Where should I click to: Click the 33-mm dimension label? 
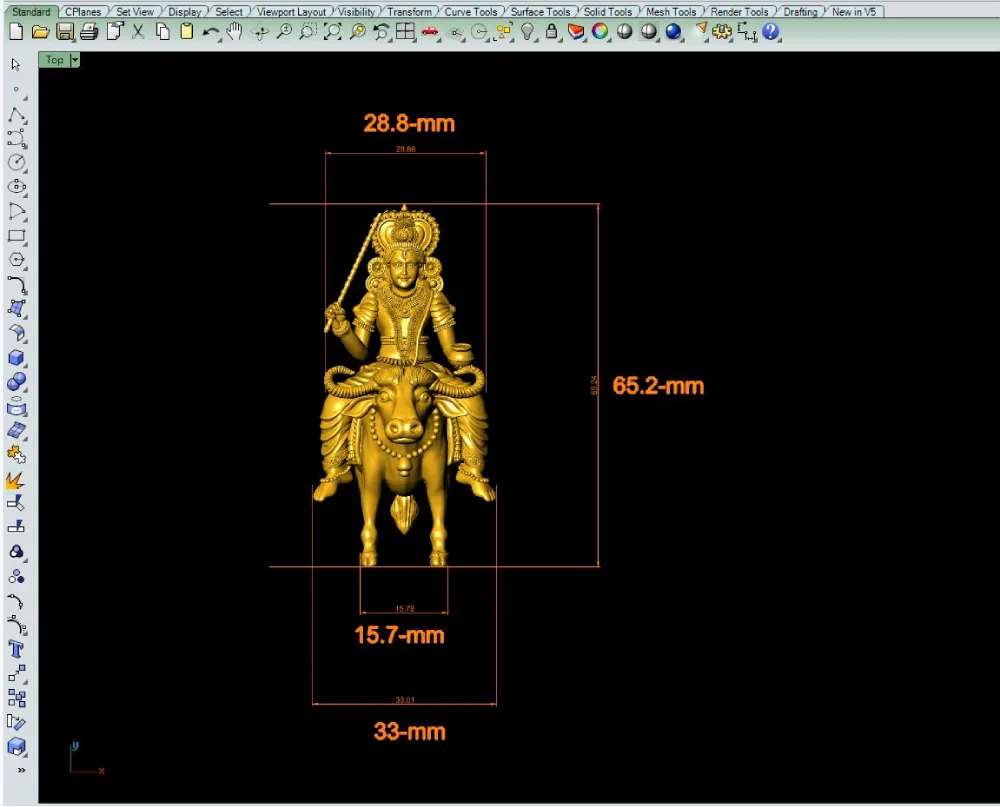[409, 731]
